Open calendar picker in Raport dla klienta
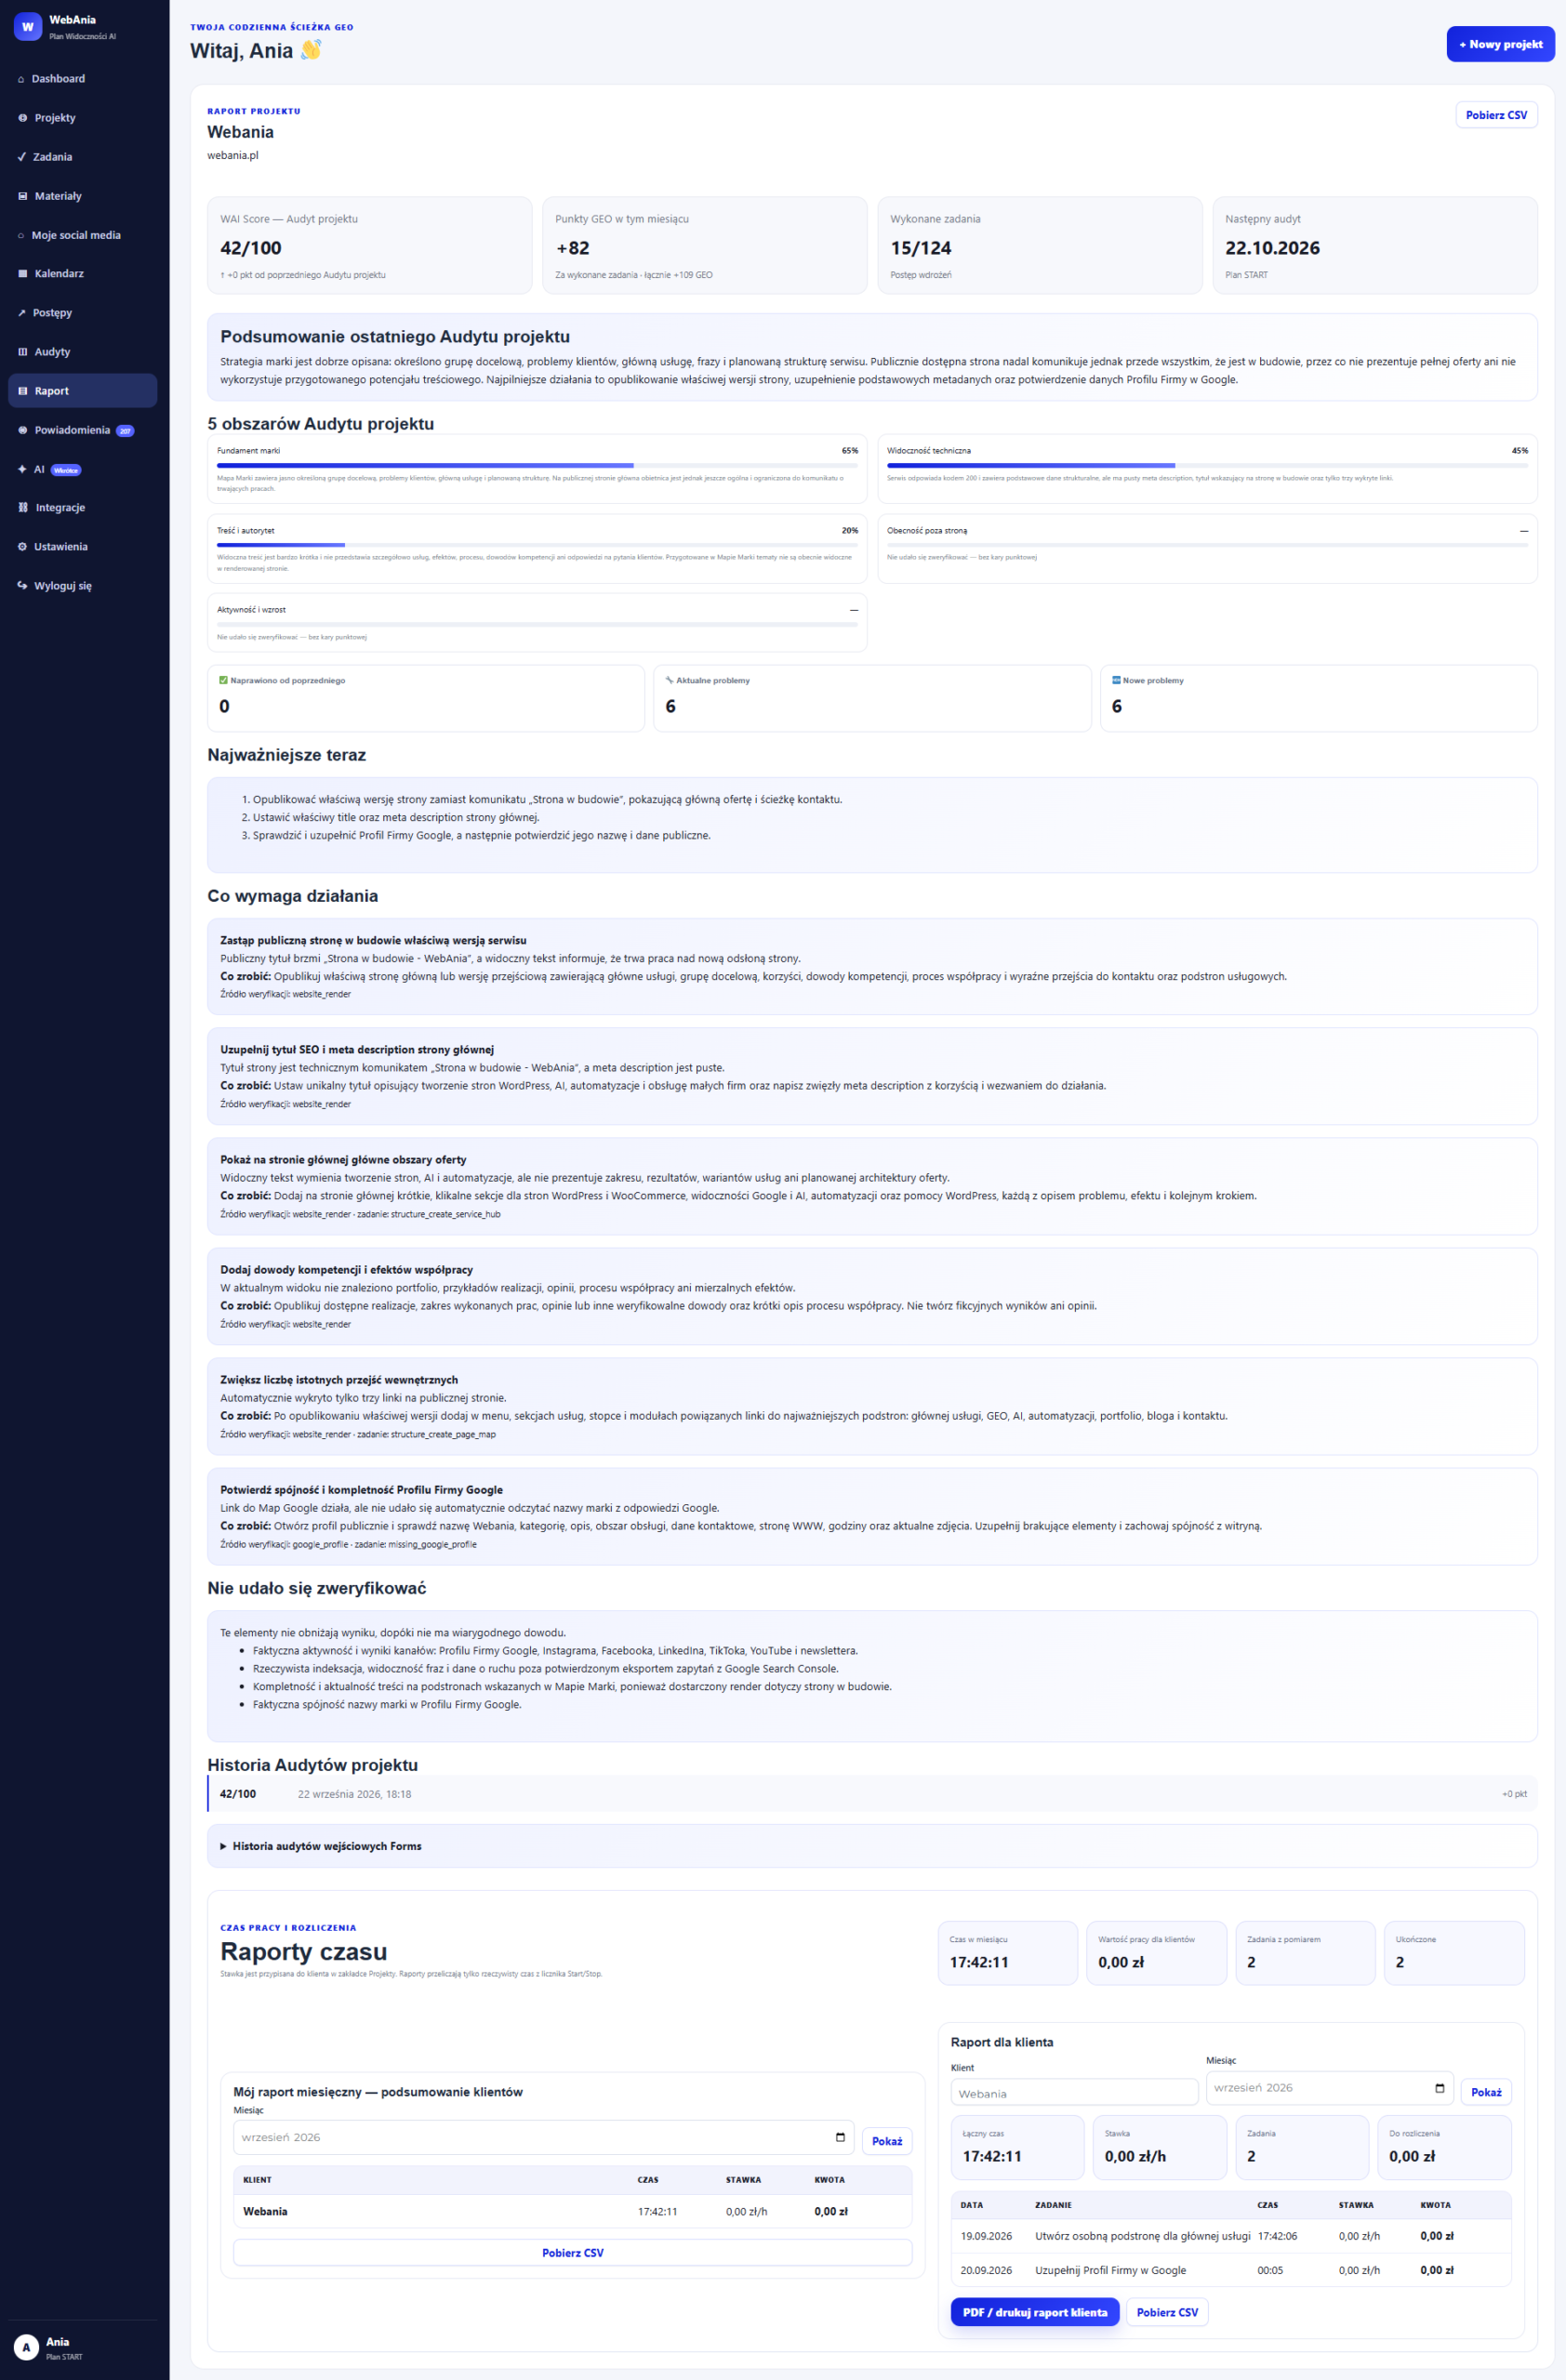The height and width of the screenshot is (2380, 1566). coord(1439,2088)
